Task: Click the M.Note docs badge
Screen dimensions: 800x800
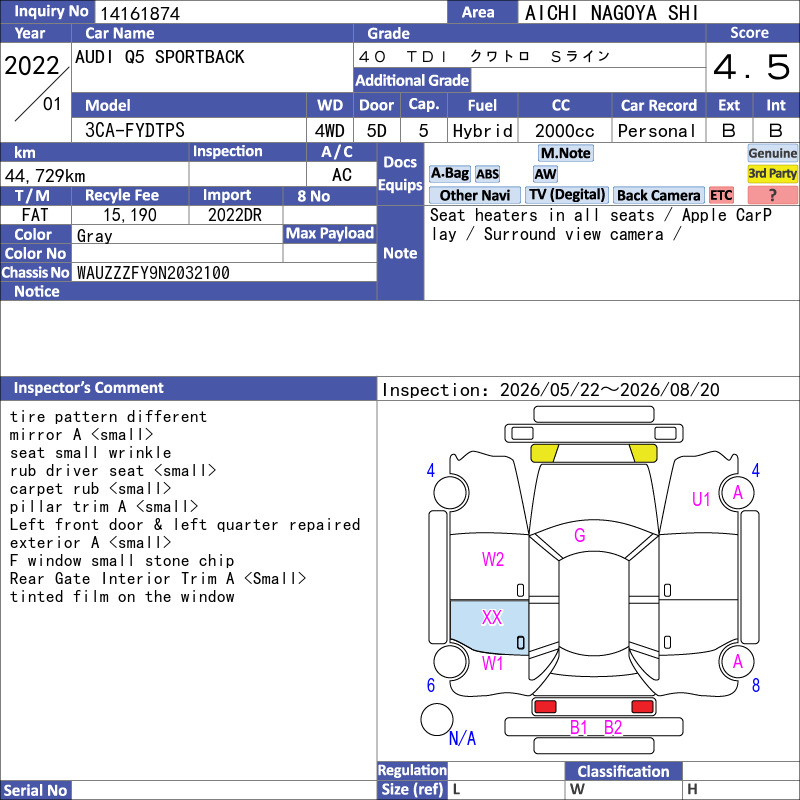Action: click(565, 153)
